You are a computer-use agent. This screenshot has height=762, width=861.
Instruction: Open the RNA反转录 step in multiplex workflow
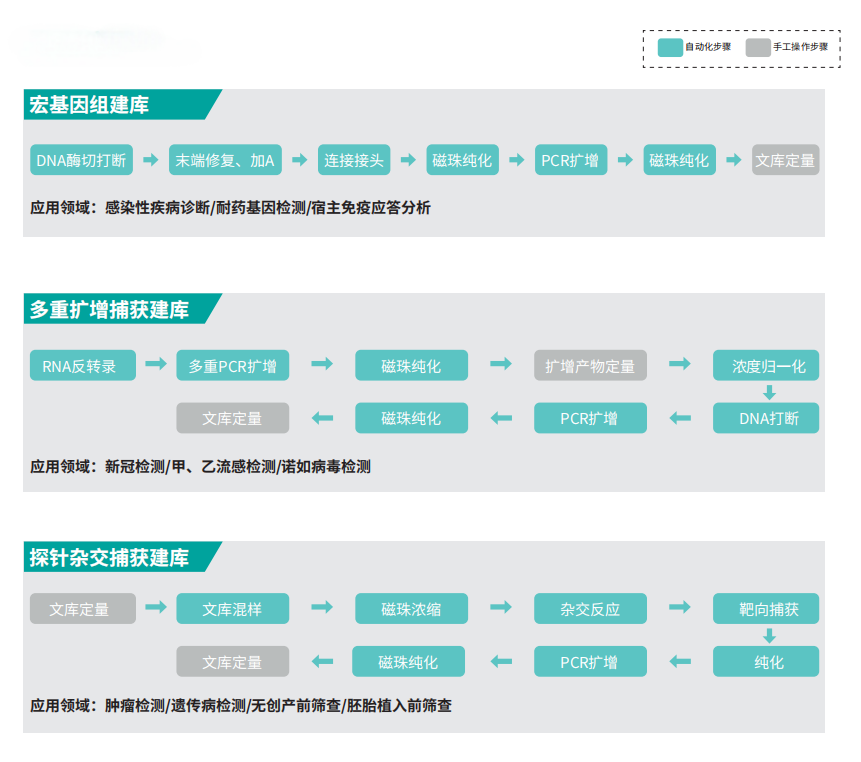pos(82,365)
